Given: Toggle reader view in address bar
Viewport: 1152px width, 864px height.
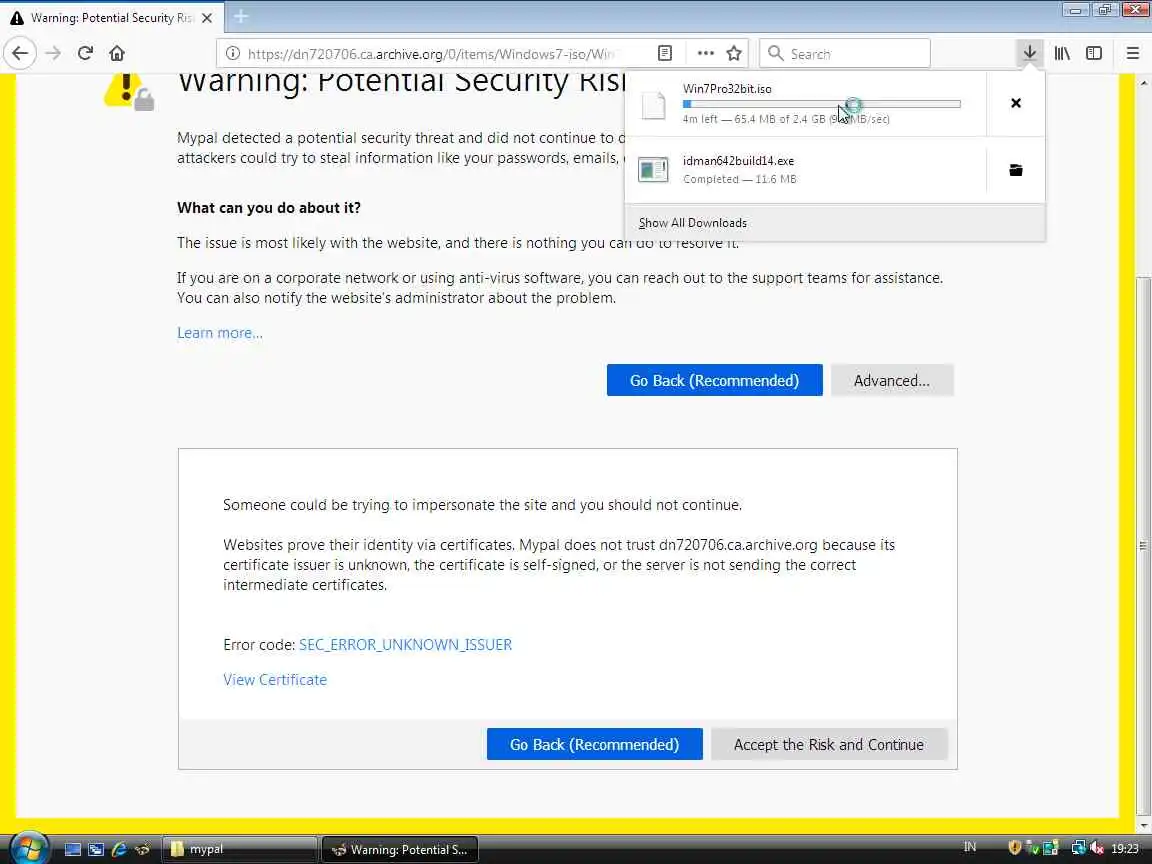Looking at the screenshot, I should [665, 53].
